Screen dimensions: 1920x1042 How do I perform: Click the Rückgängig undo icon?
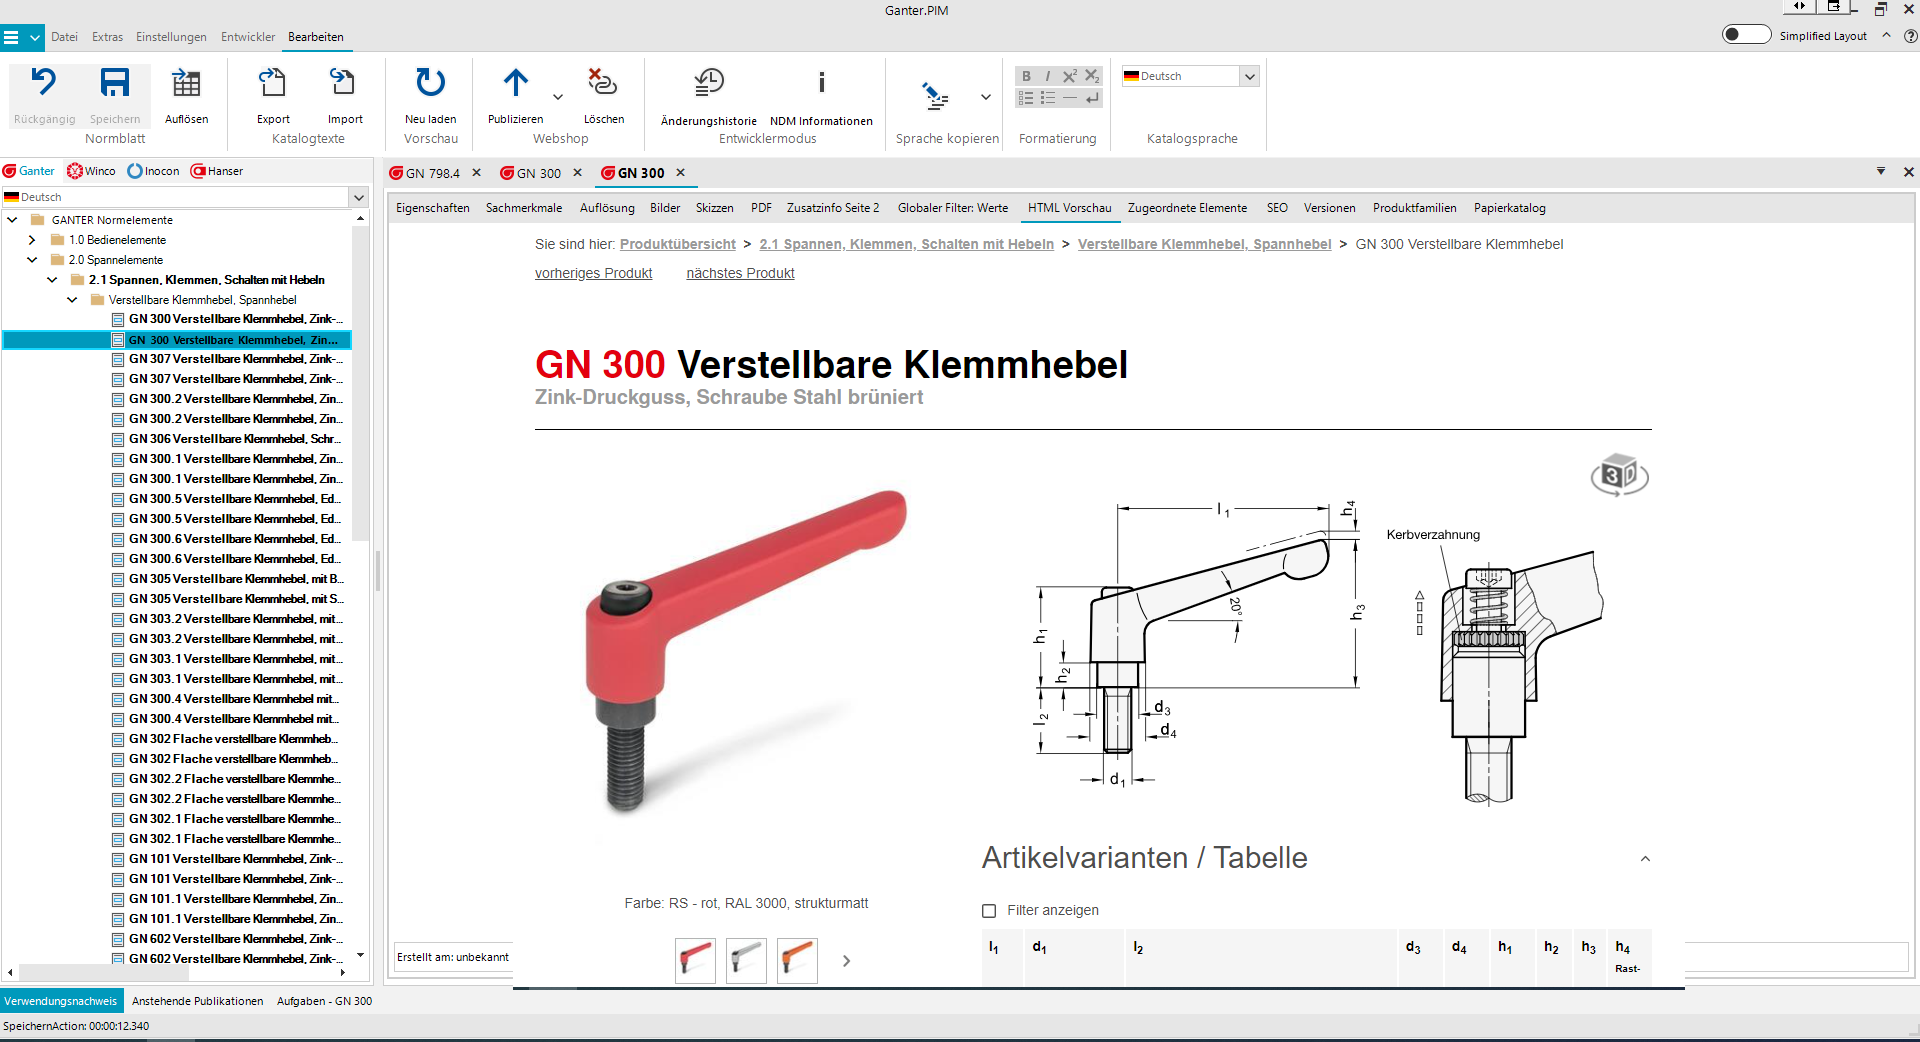click(44, 83)
